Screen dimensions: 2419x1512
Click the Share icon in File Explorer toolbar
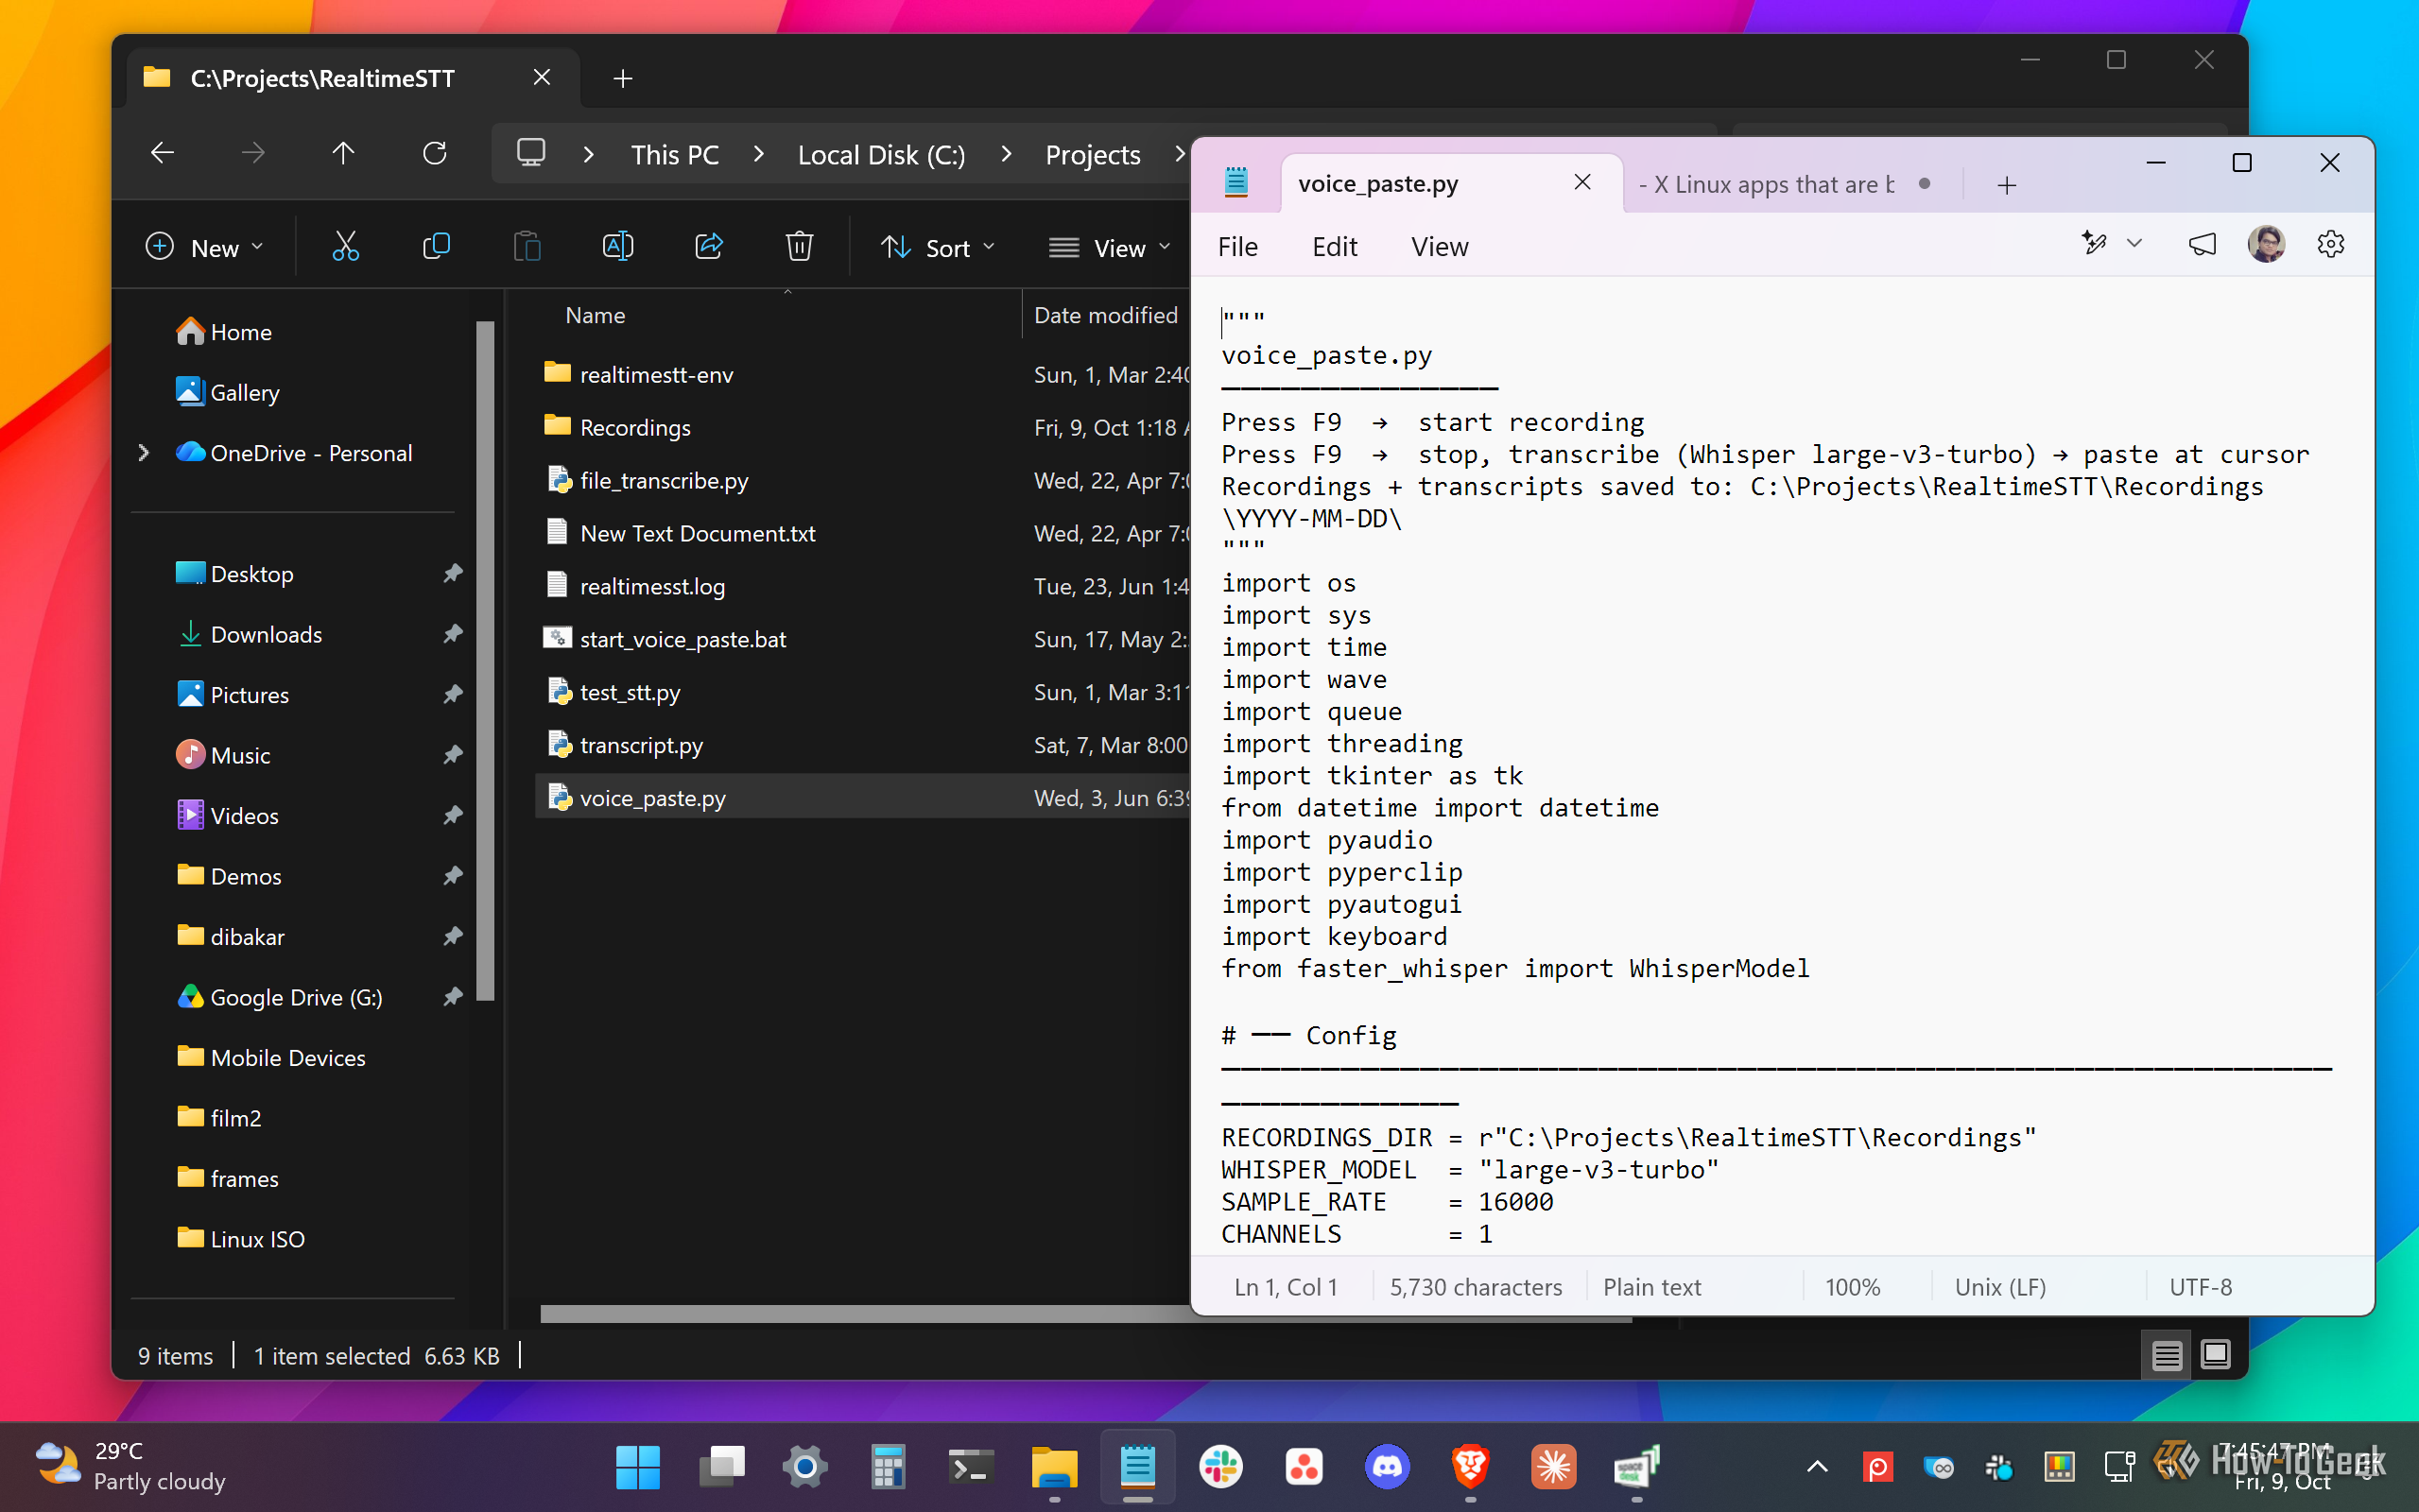pyautogui.click(x=709, y=247)
